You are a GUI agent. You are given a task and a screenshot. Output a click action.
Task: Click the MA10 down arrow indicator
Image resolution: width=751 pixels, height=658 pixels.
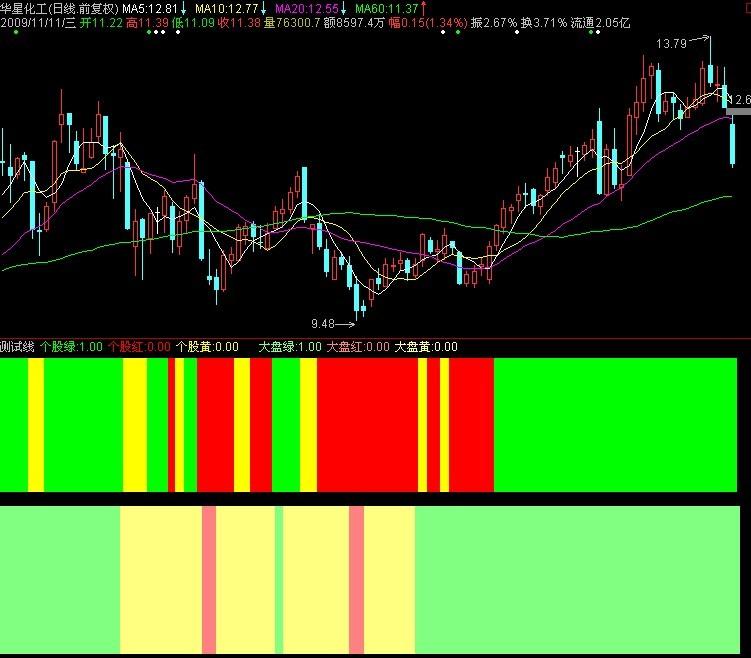click(263, 8)
